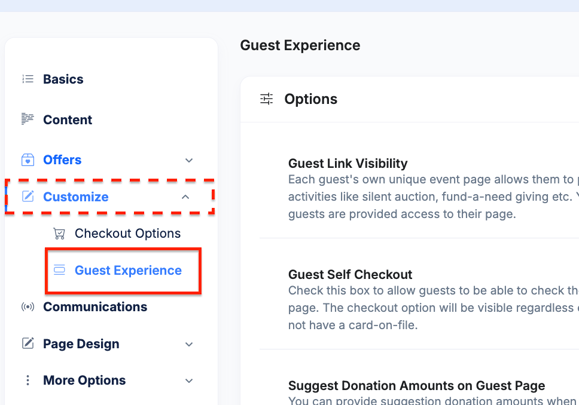Image resolution: width=579 pixels, height=405 pixels.
Task: Click the Page Design edit icon
Action: 28,343
